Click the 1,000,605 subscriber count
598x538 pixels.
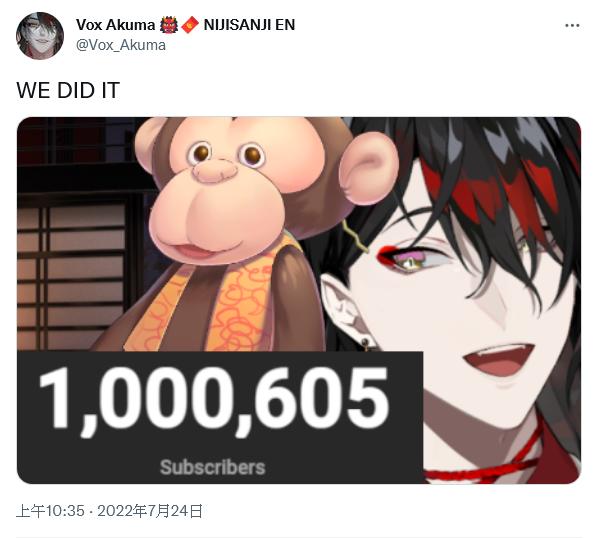(214, 398)
